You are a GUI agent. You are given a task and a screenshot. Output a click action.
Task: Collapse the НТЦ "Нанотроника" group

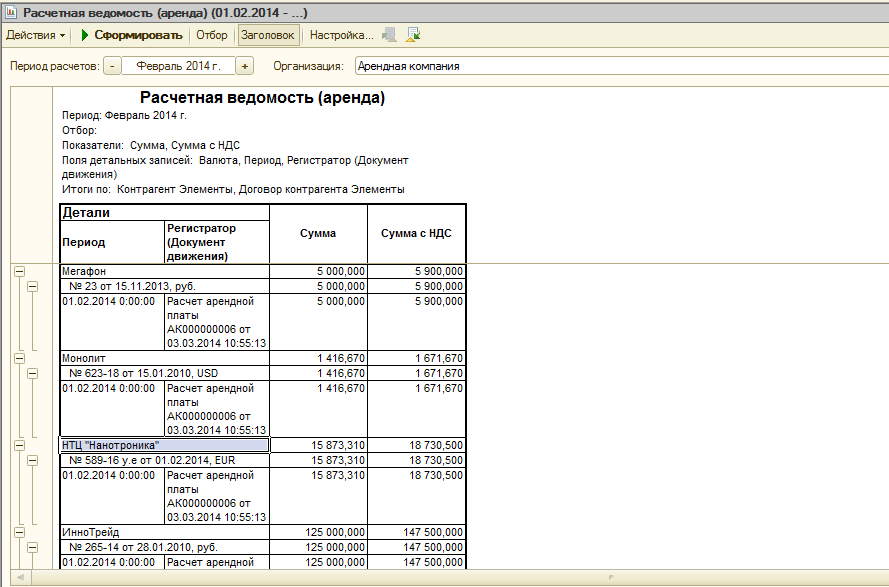19,445
